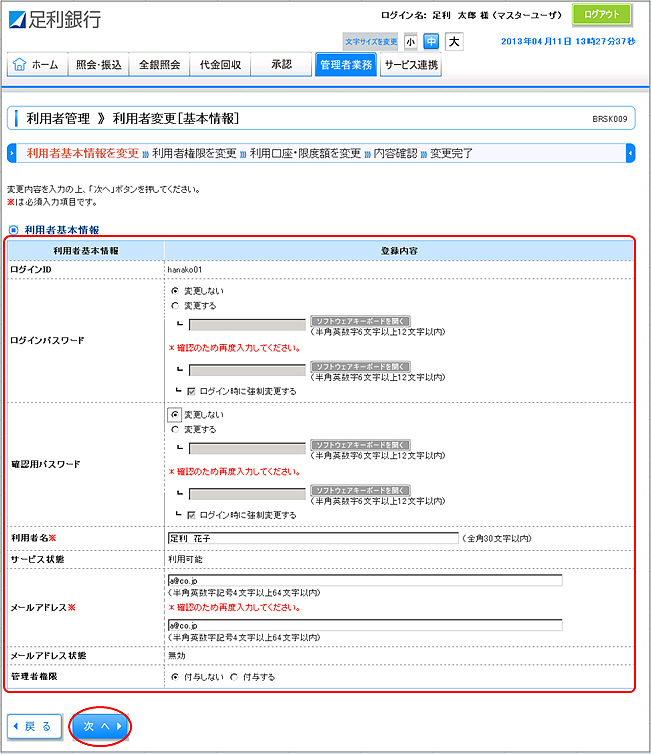Click the Ashikaga Bank logo
Image resolution: width=651 pixels, height=754 pixels.
pos(55,20)
